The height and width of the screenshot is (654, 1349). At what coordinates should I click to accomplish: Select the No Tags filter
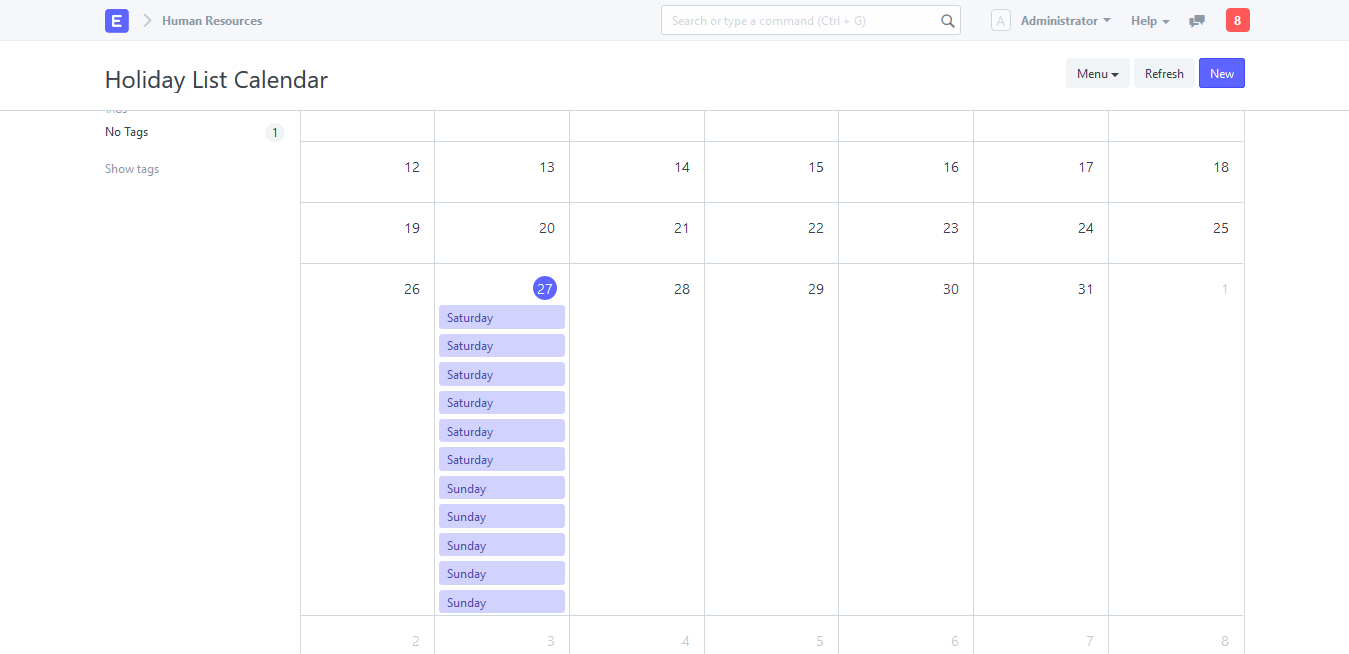(126, 131)
